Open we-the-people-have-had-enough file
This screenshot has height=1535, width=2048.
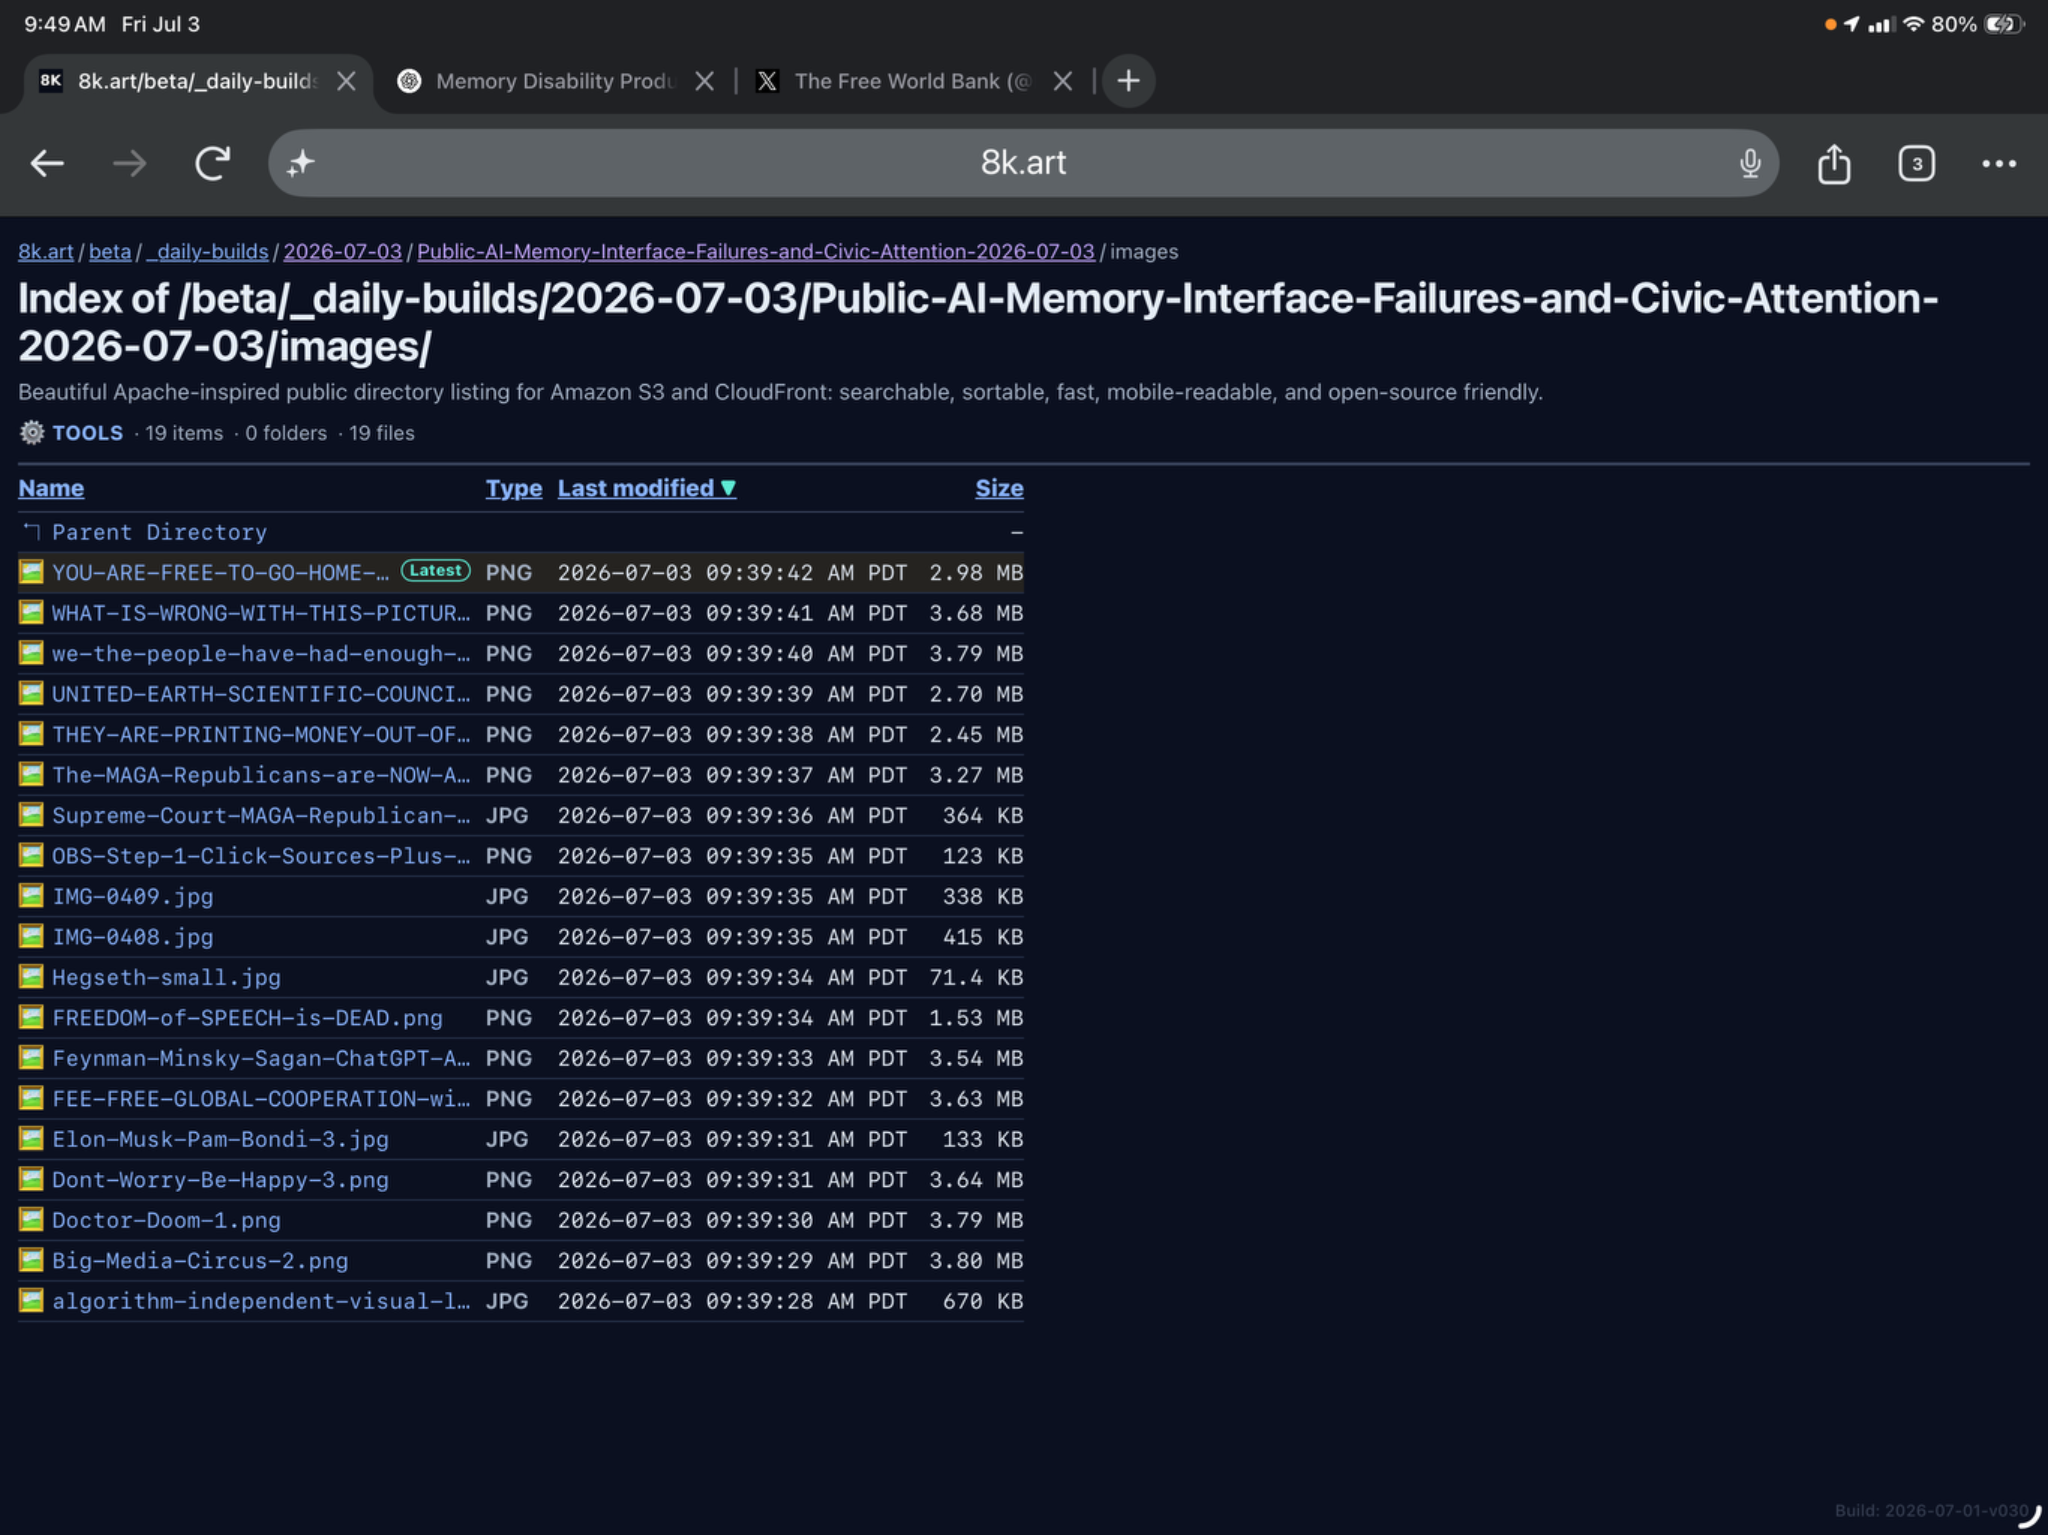tap(261, 654)
